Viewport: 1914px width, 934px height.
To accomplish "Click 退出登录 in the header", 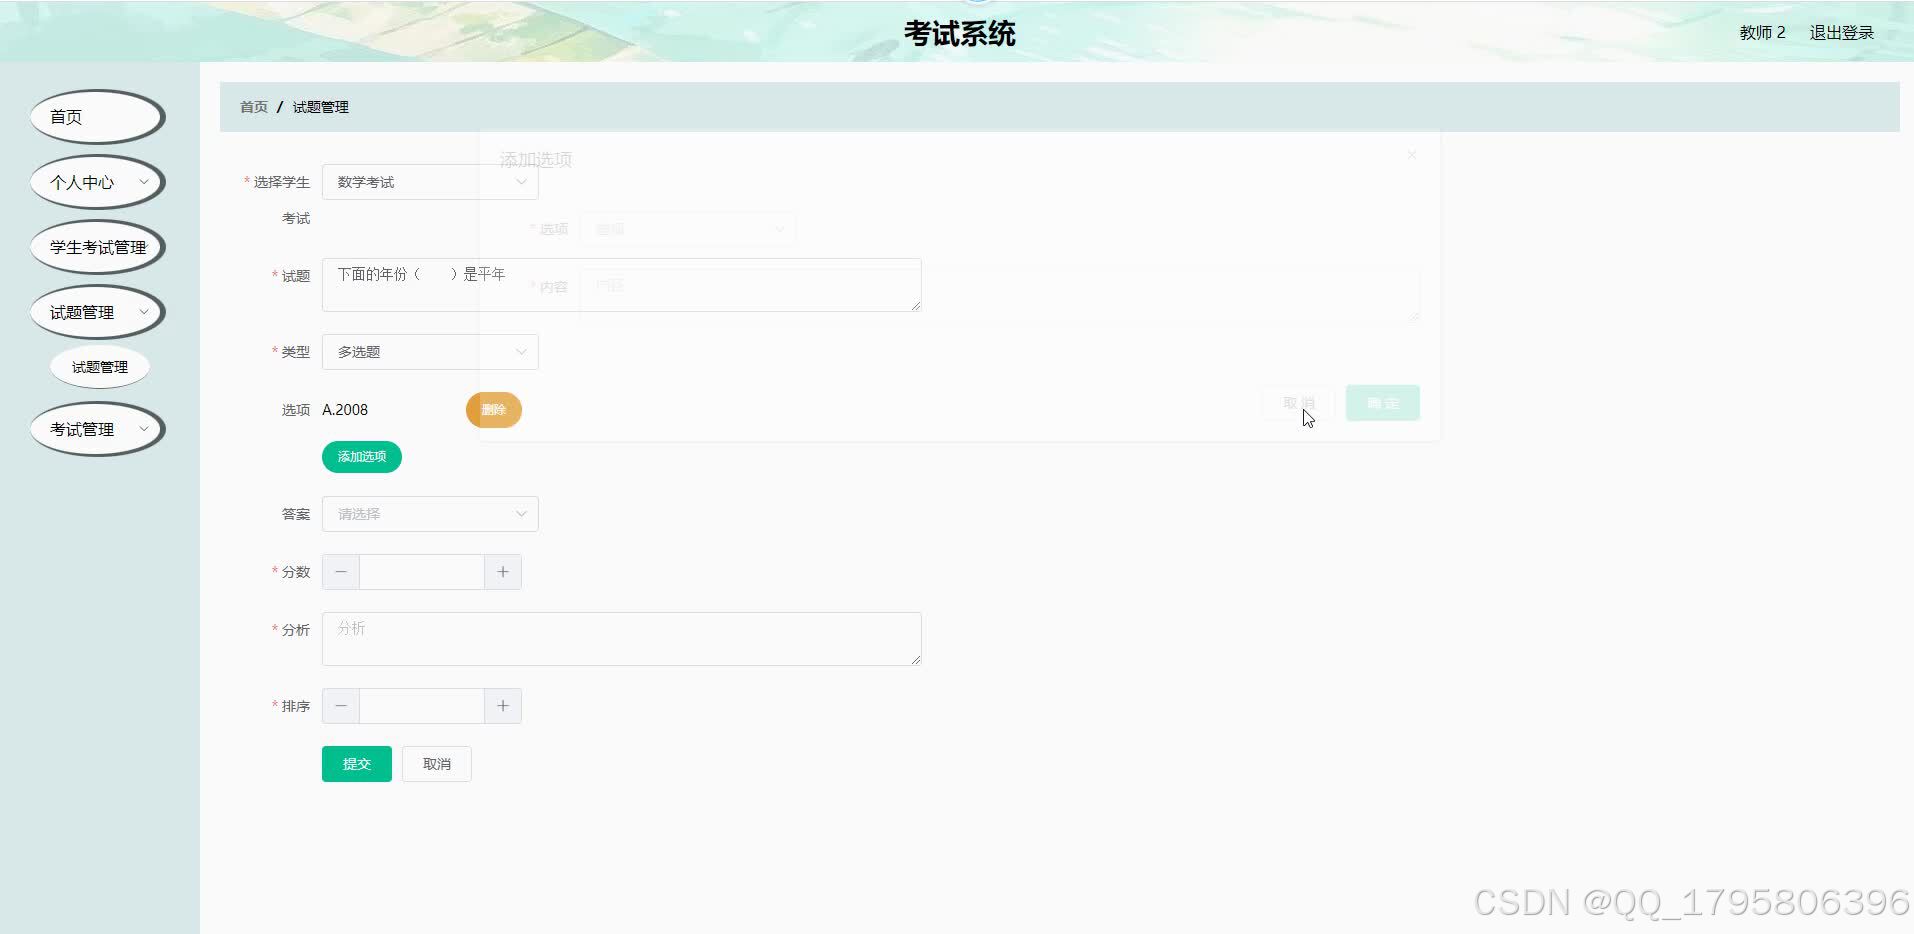I will pyautogui.click(x=1842, y=33).
